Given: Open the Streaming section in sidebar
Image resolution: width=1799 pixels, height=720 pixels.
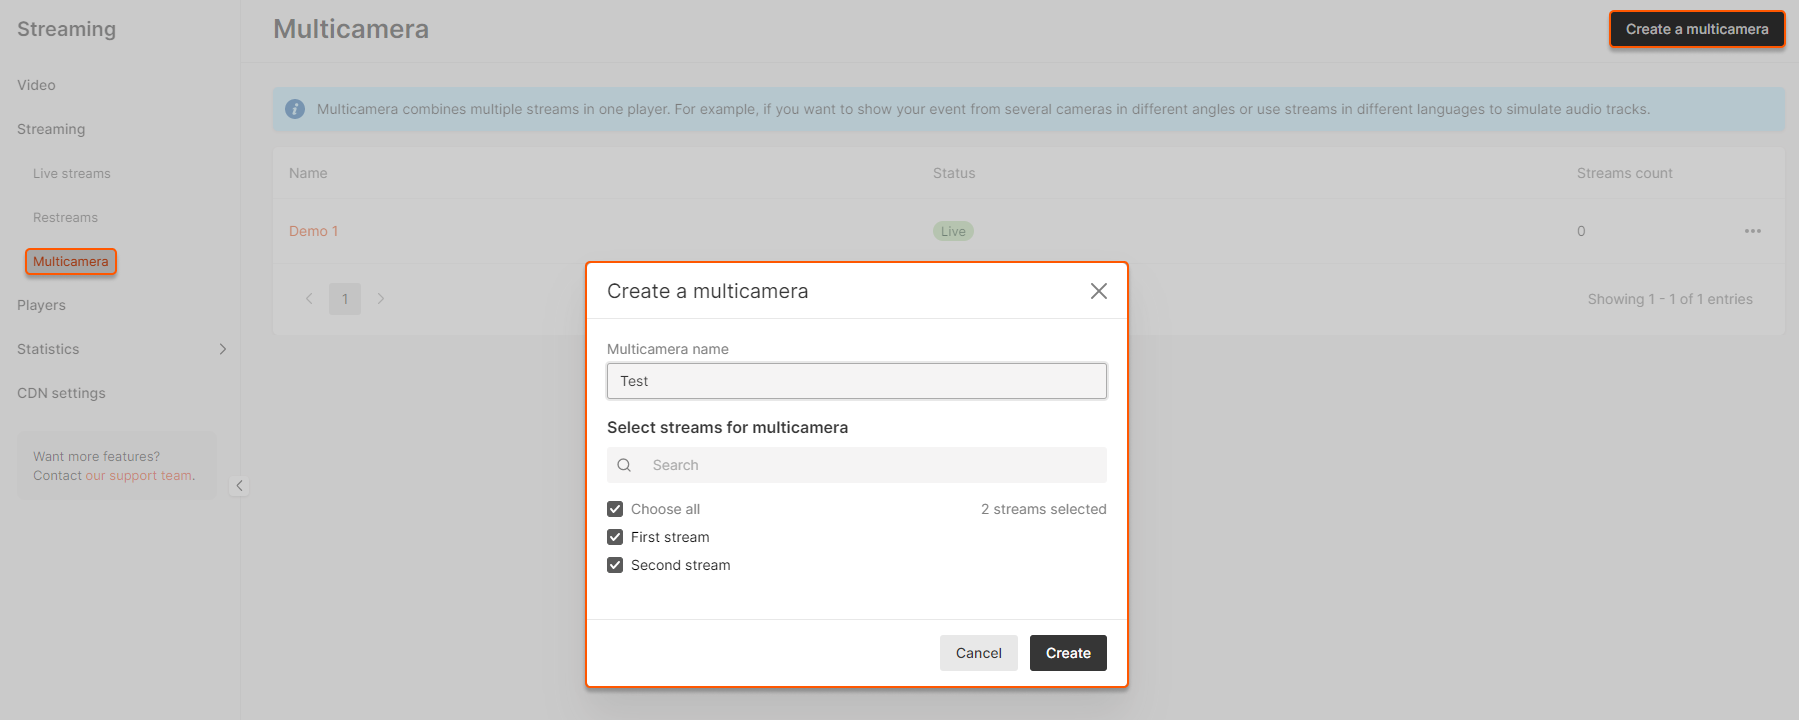Looking at the screenshot, I should [51, 129].
